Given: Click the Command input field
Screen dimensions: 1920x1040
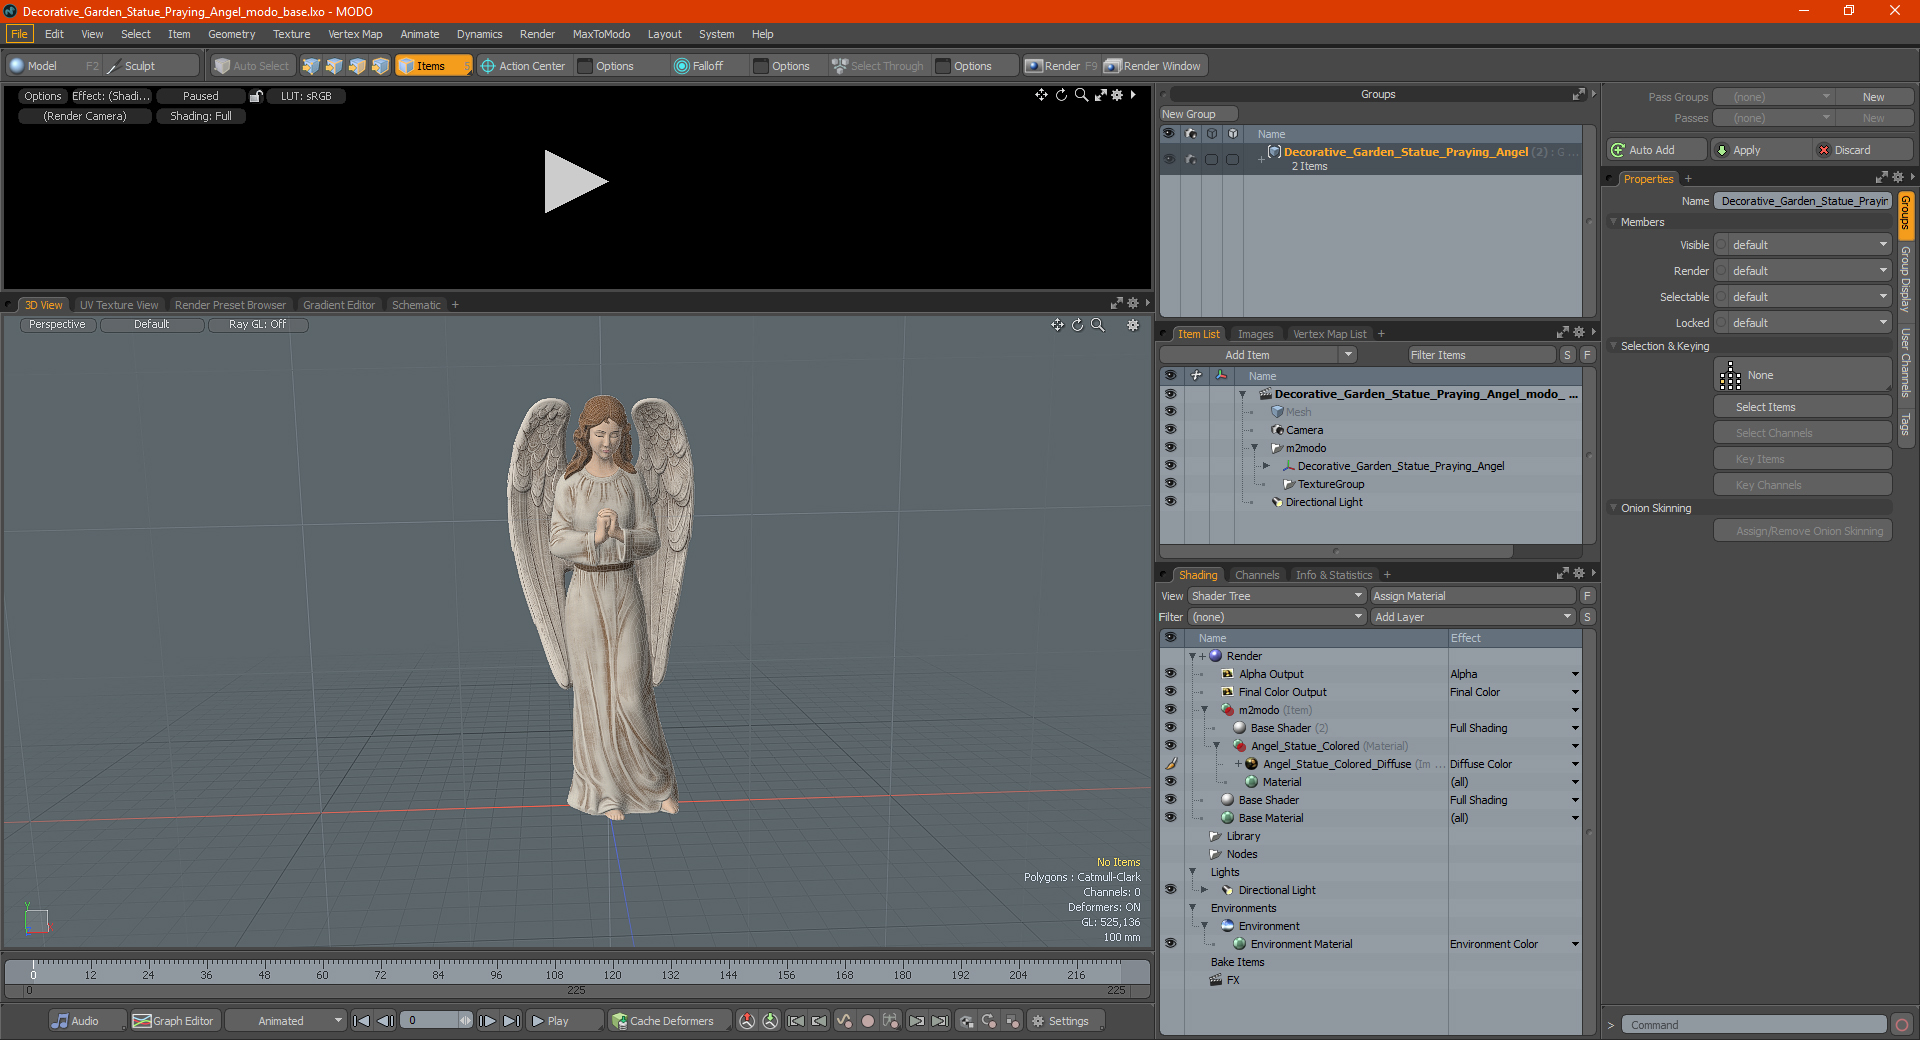Looking at the screenshot, I should 1754,1025.
